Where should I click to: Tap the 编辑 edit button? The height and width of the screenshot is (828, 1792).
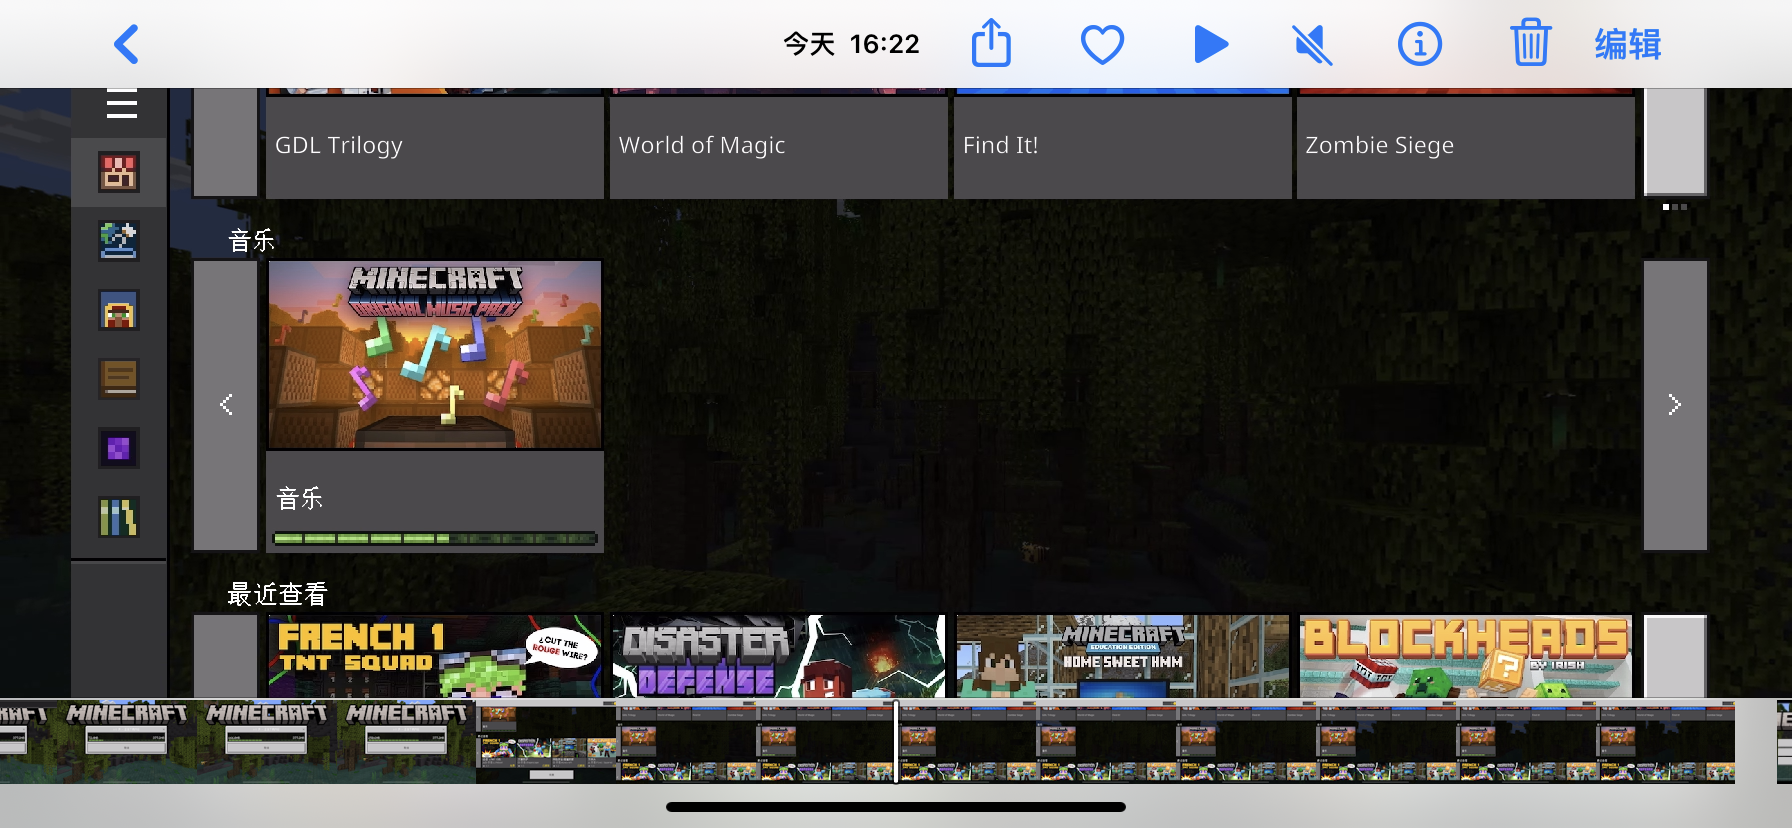tap(1627, 45)
